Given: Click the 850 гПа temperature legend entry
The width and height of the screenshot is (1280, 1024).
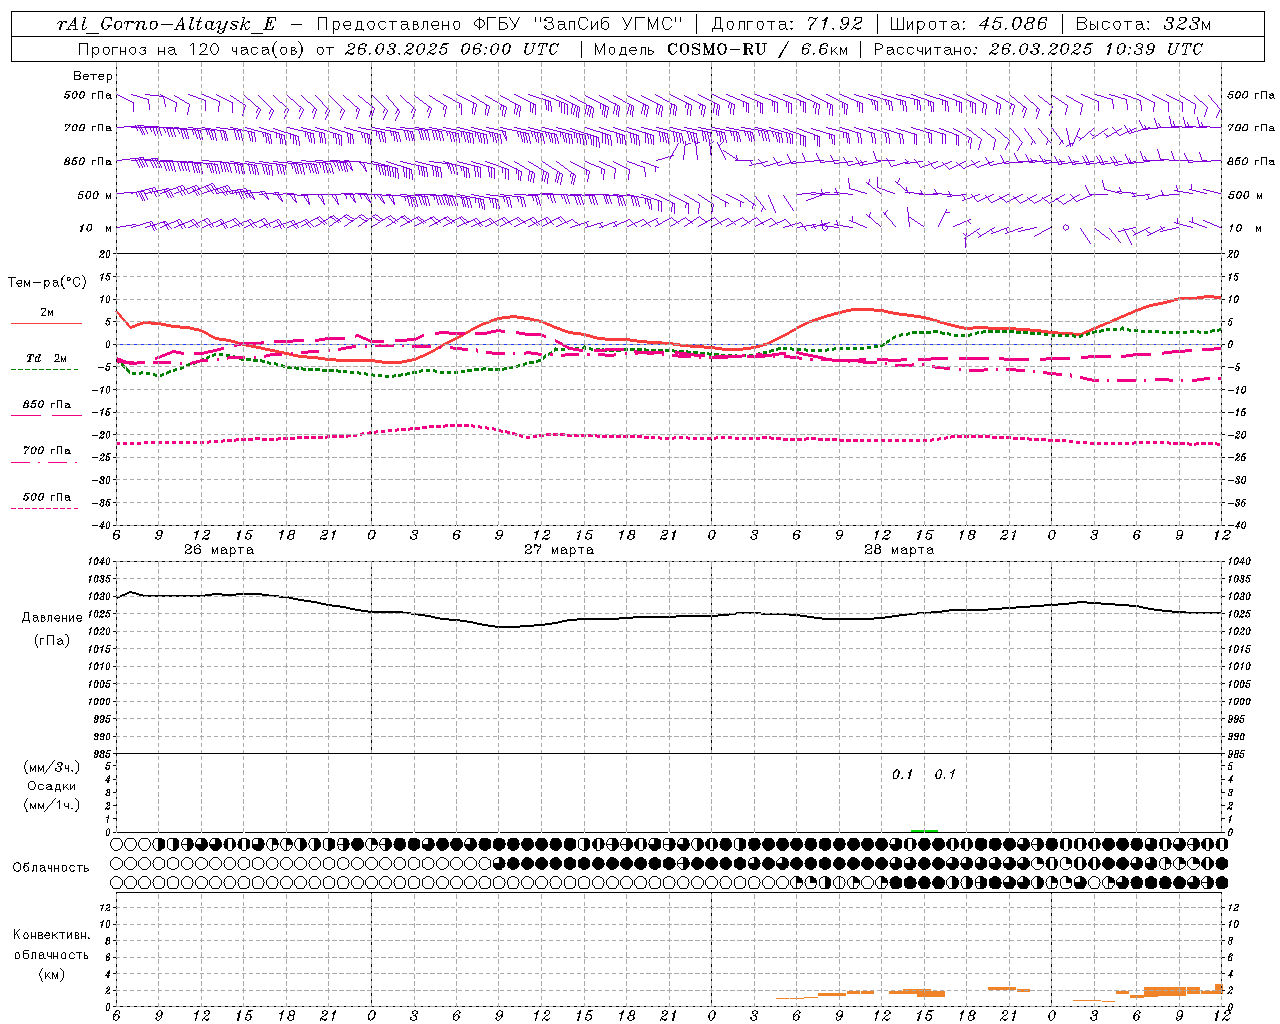Looking at the screenshot, I should pyautogui.click(x=47, y=405).
